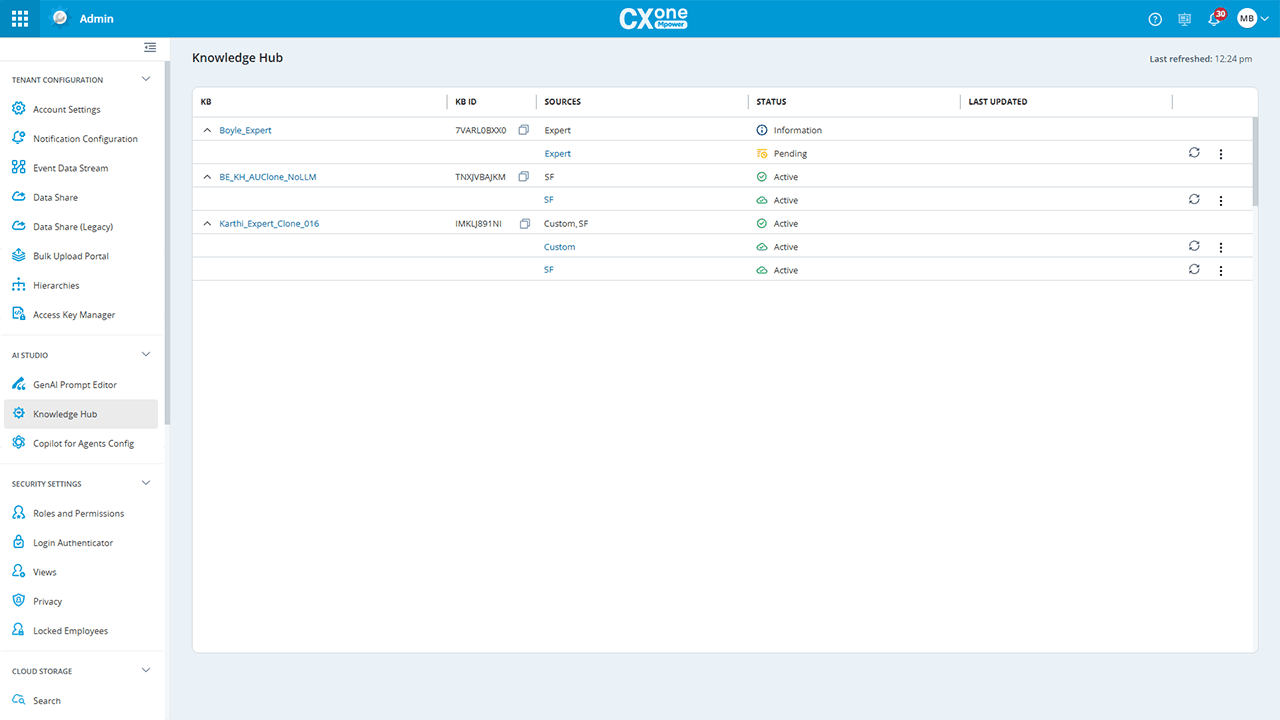The height and width of the screenshot is (720, 1280).
Task: Open GenAI Prompt Editor in sidebar
Action: [x=75, y=385]
